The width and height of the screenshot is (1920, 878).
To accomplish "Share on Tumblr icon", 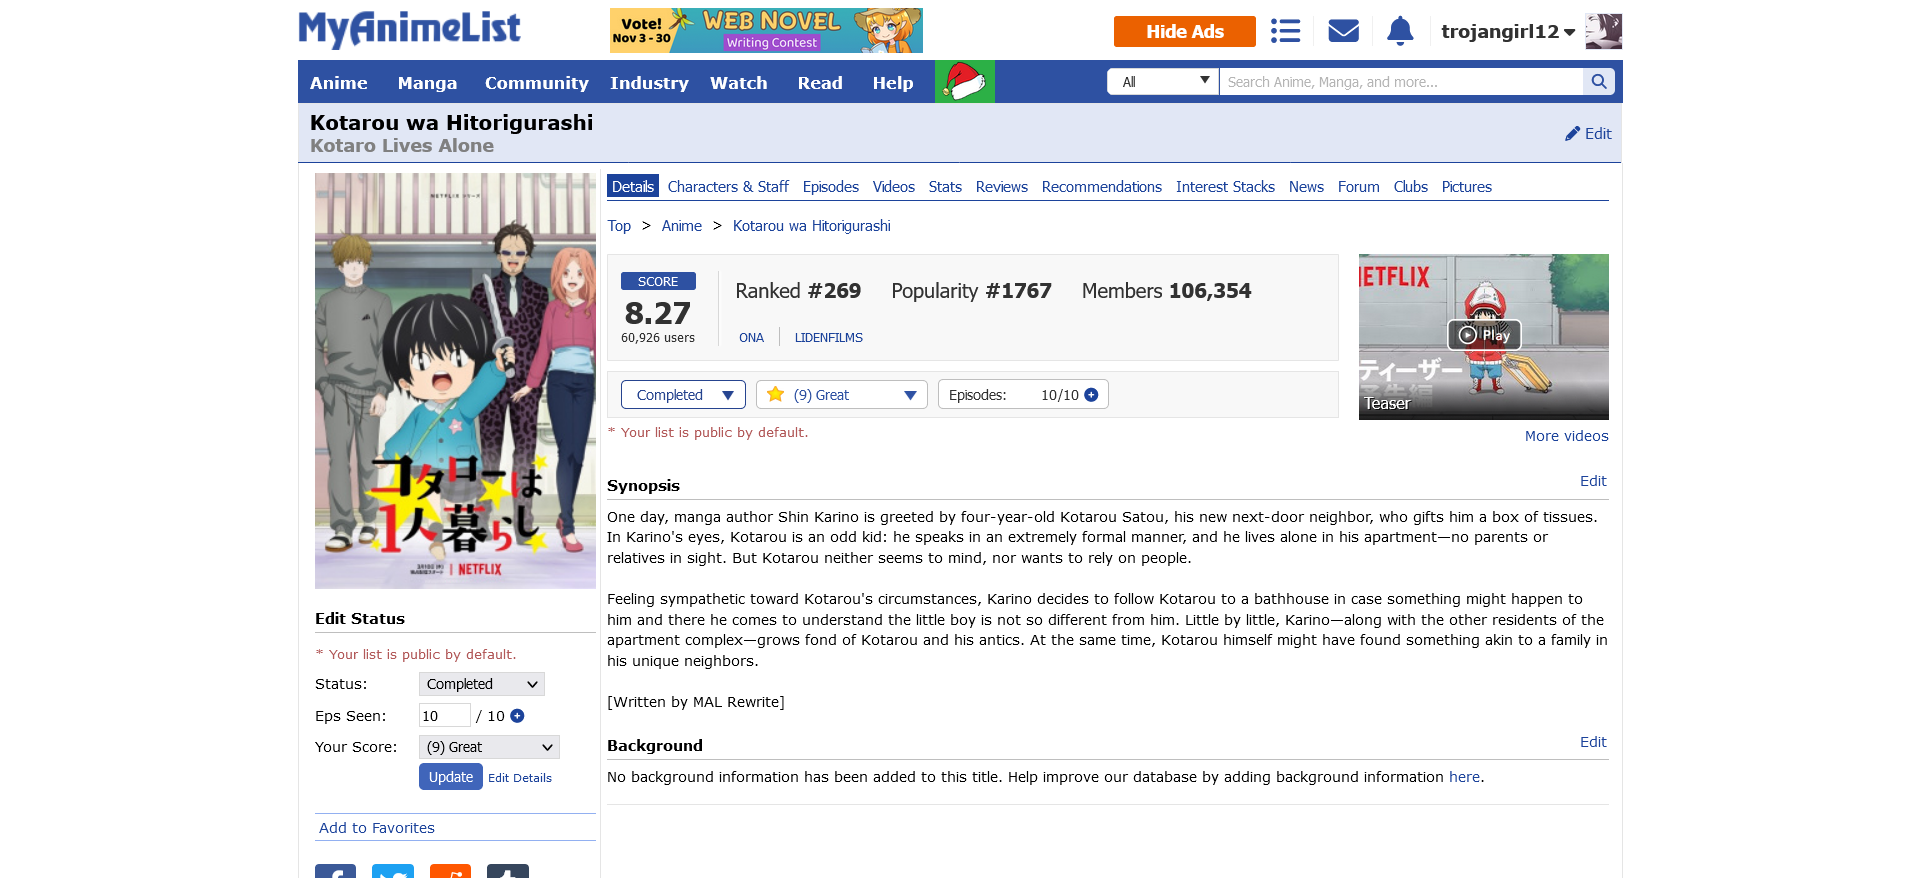I will point(508,871).
